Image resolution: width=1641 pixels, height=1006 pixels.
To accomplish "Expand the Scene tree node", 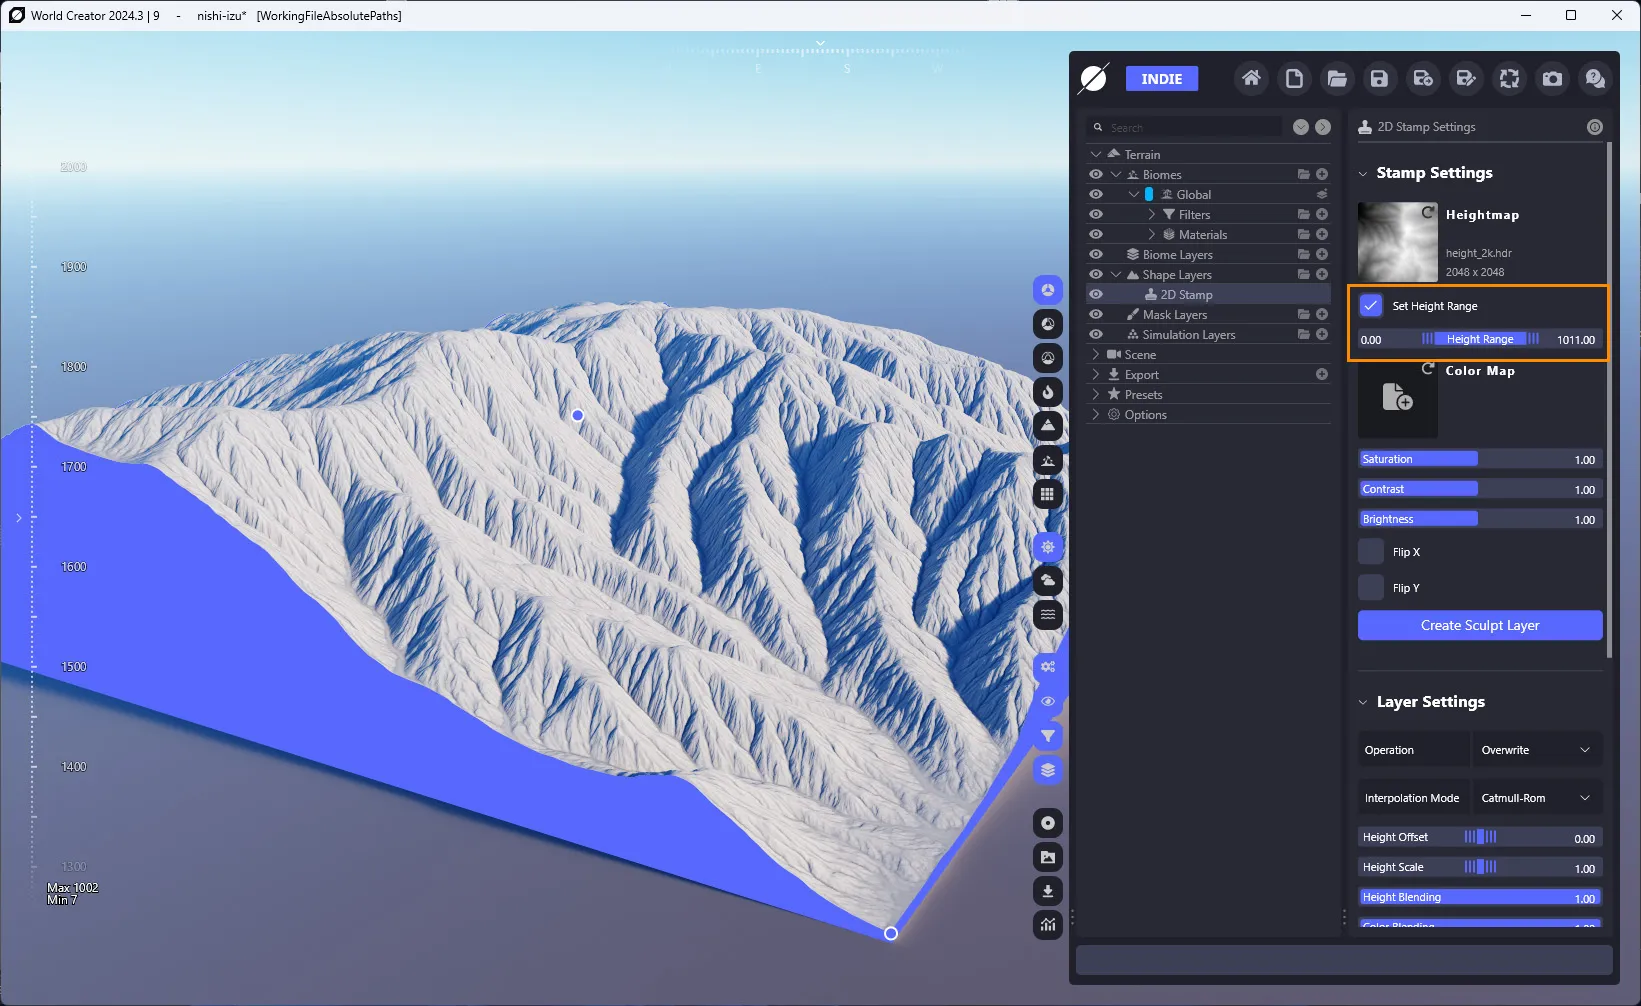I will 1096,355.
